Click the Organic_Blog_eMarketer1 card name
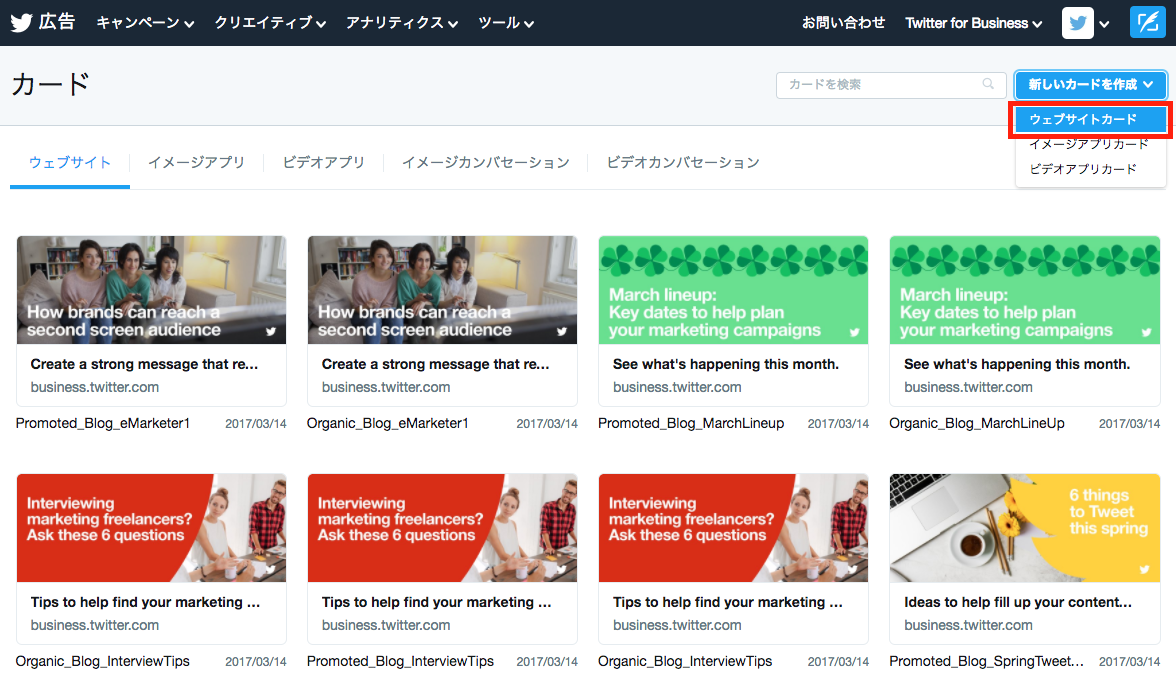This screenshot has width=1176, height=694. pos(388,423)
